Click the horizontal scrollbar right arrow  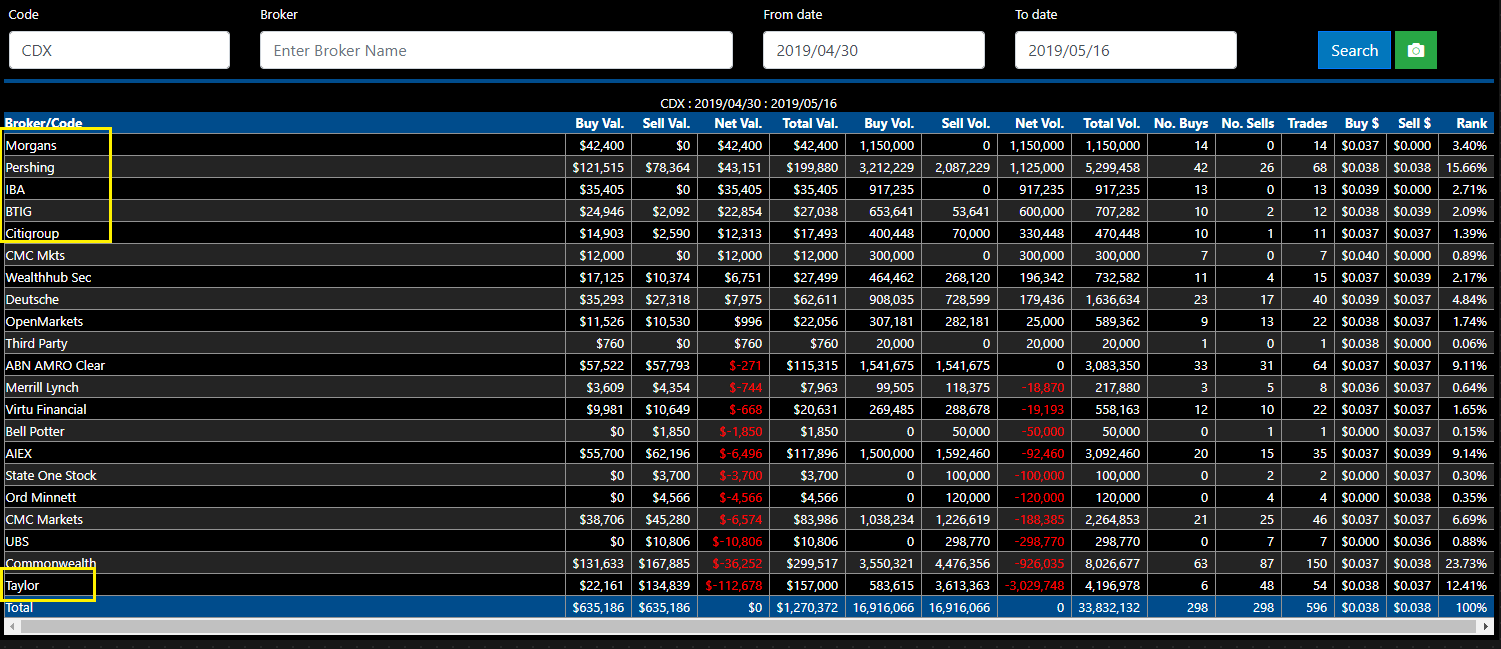(x=1484, y=626)
